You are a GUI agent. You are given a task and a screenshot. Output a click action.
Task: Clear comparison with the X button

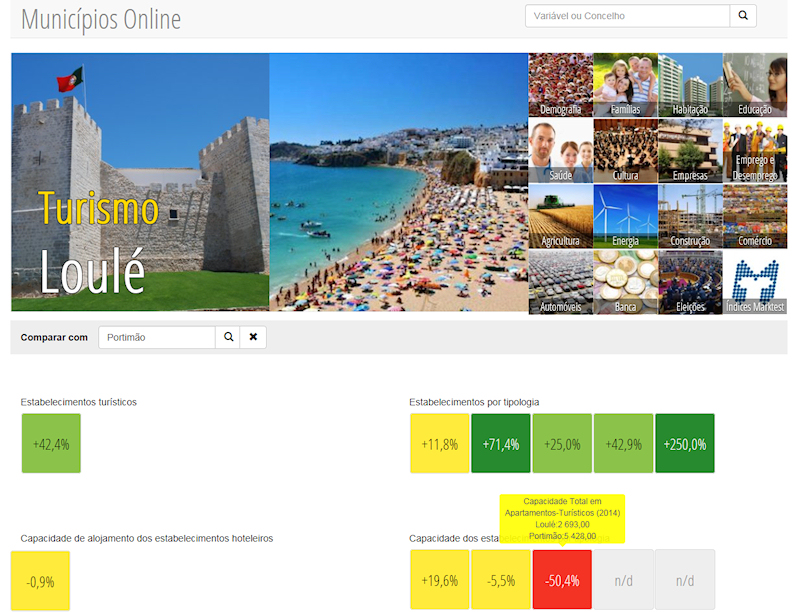tap(253, 337)
